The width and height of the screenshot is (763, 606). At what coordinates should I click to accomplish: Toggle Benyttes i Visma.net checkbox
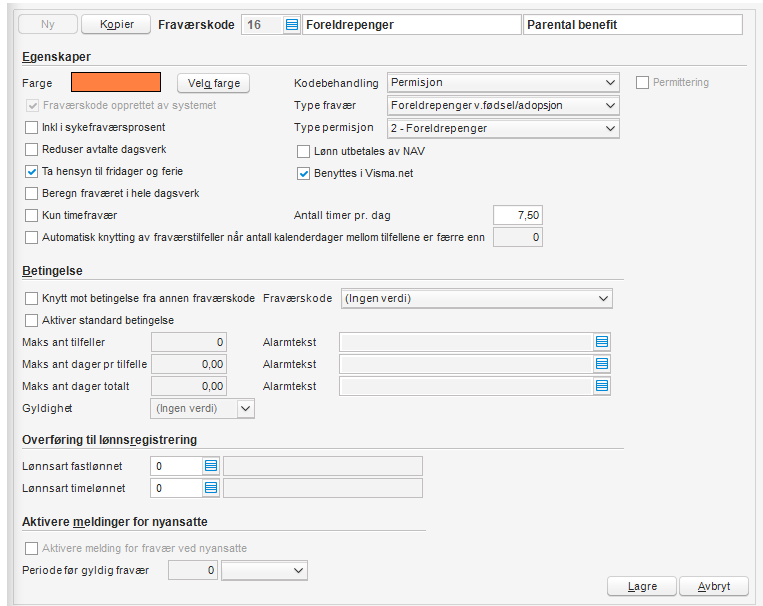click(x=305, y=173)
